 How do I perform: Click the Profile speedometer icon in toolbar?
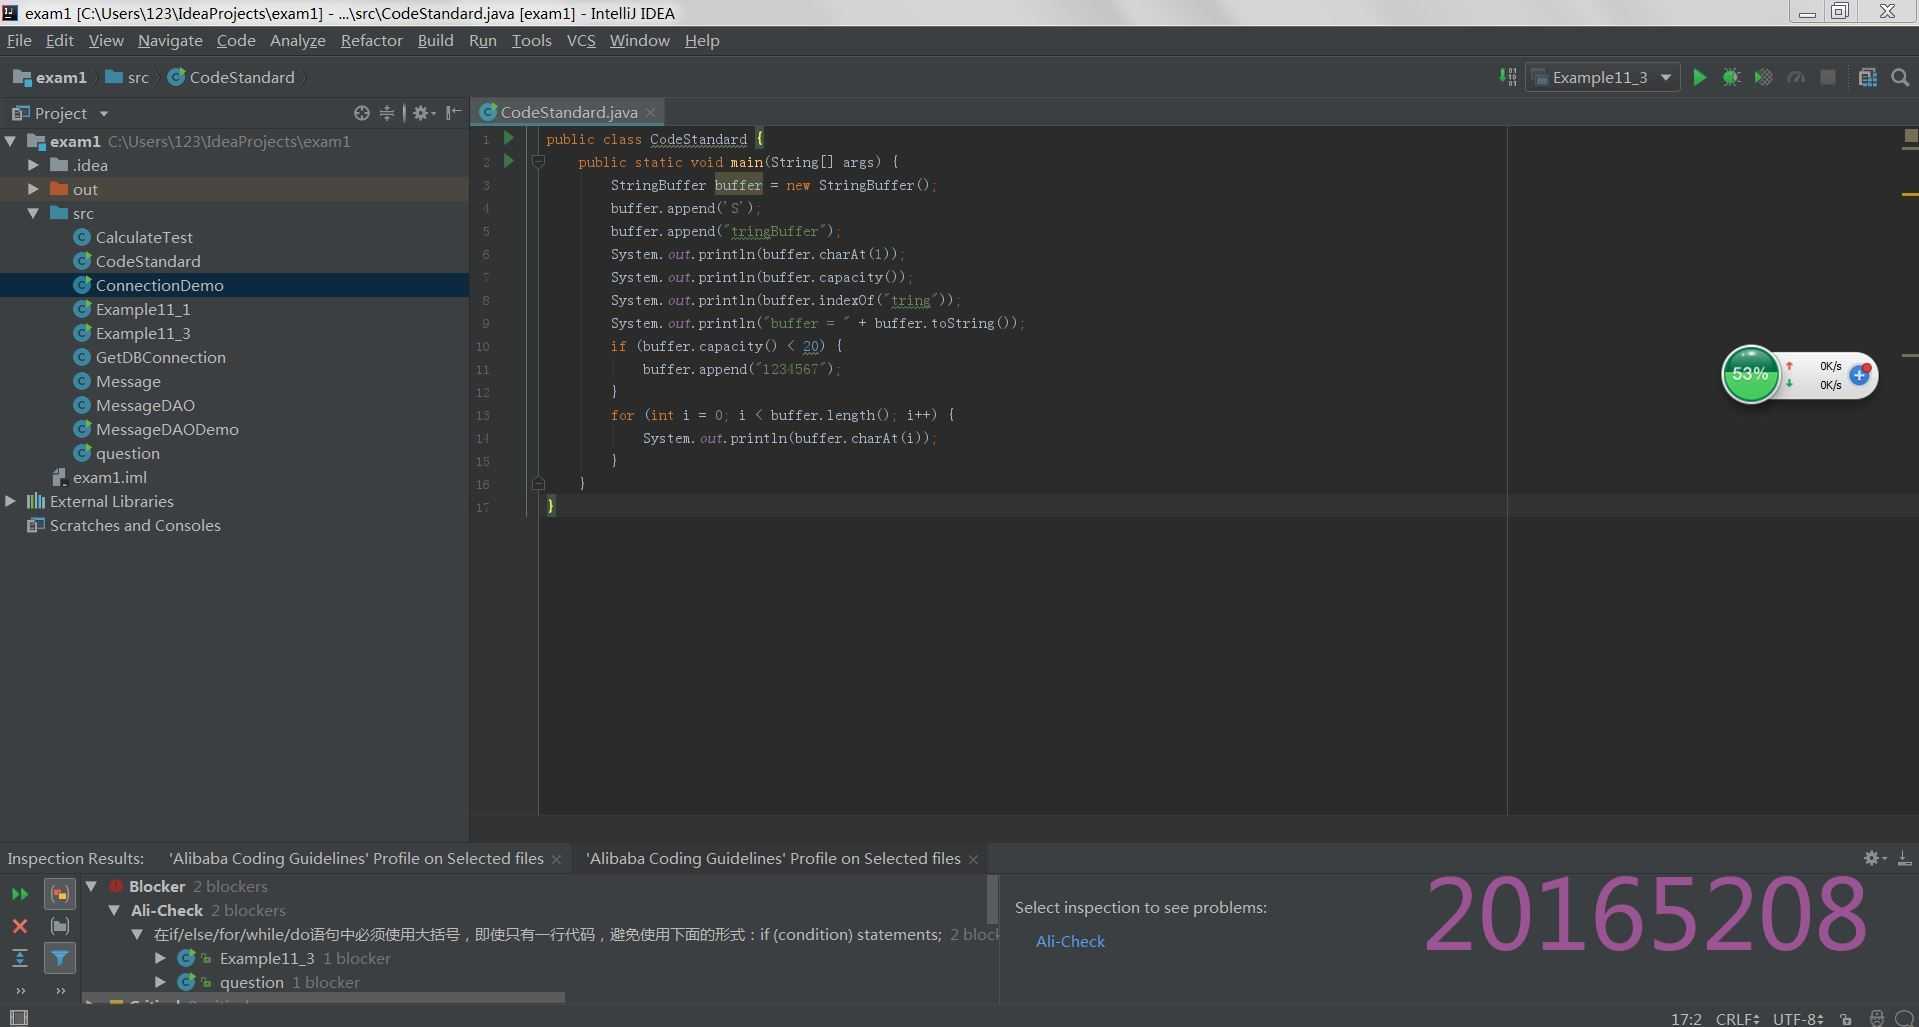(x=1796, y=77)
